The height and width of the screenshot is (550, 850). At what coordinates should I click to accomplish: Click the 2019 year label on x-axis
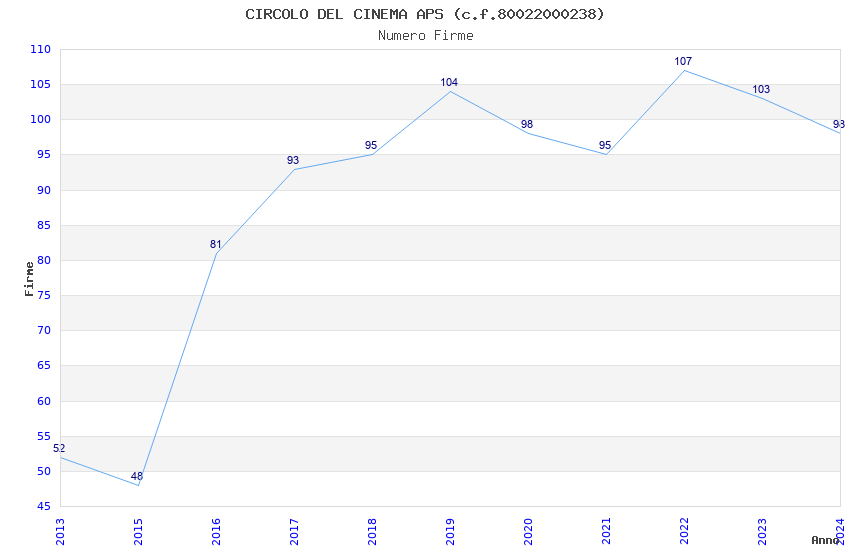pyautogui.click(x=450, y=532)
